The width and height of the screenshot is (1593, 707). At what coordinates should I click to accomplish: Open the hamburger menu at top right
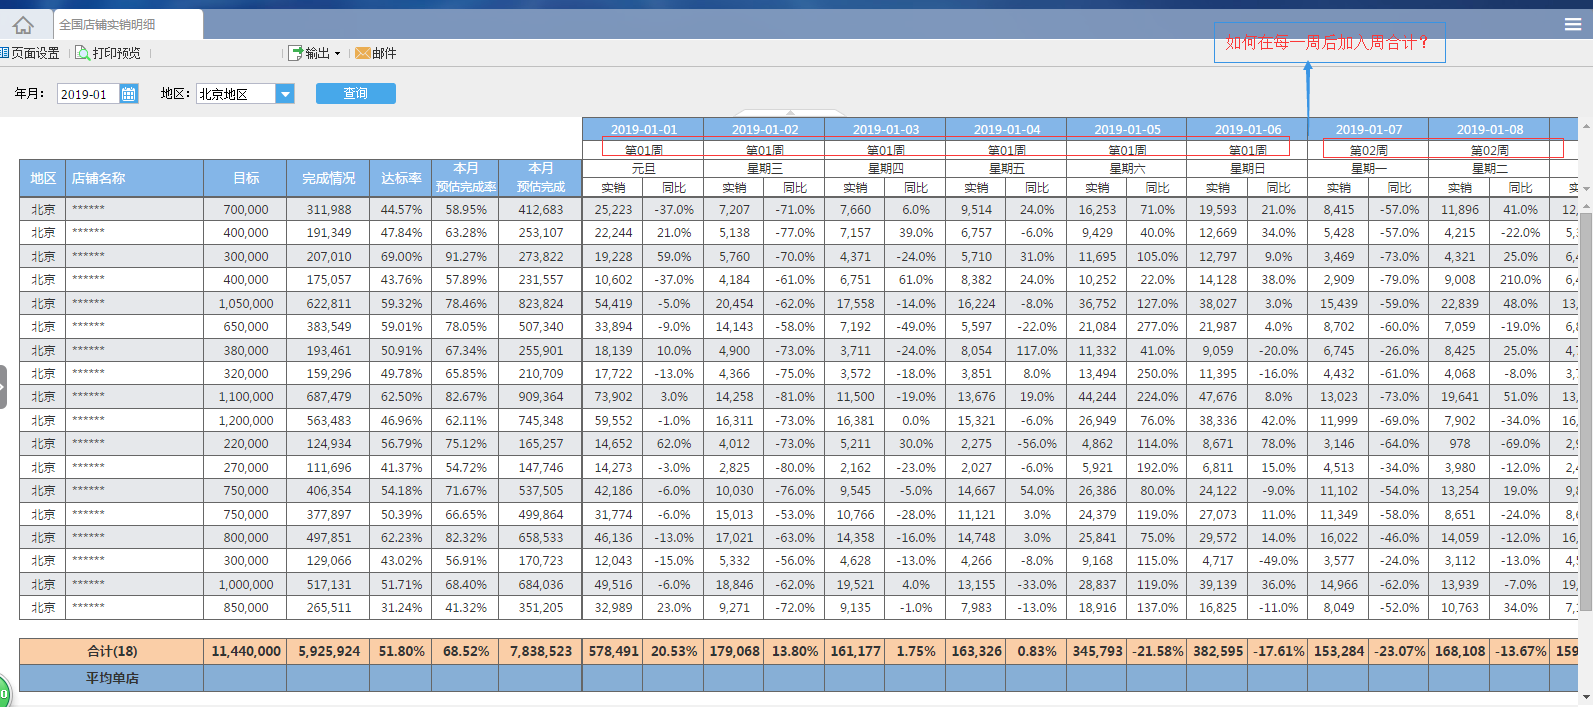(1573, 24)
